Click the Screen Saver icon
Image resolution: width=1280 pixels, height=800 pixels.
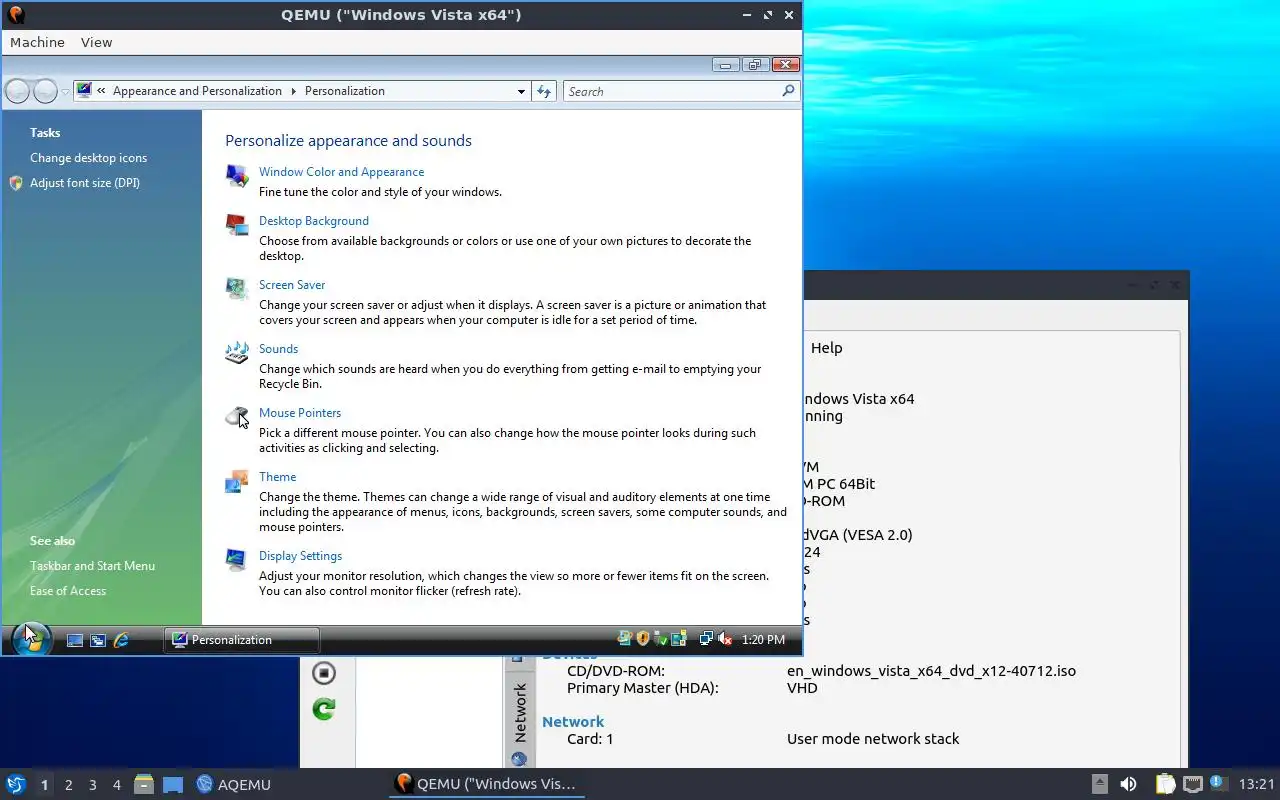[237, 289]
